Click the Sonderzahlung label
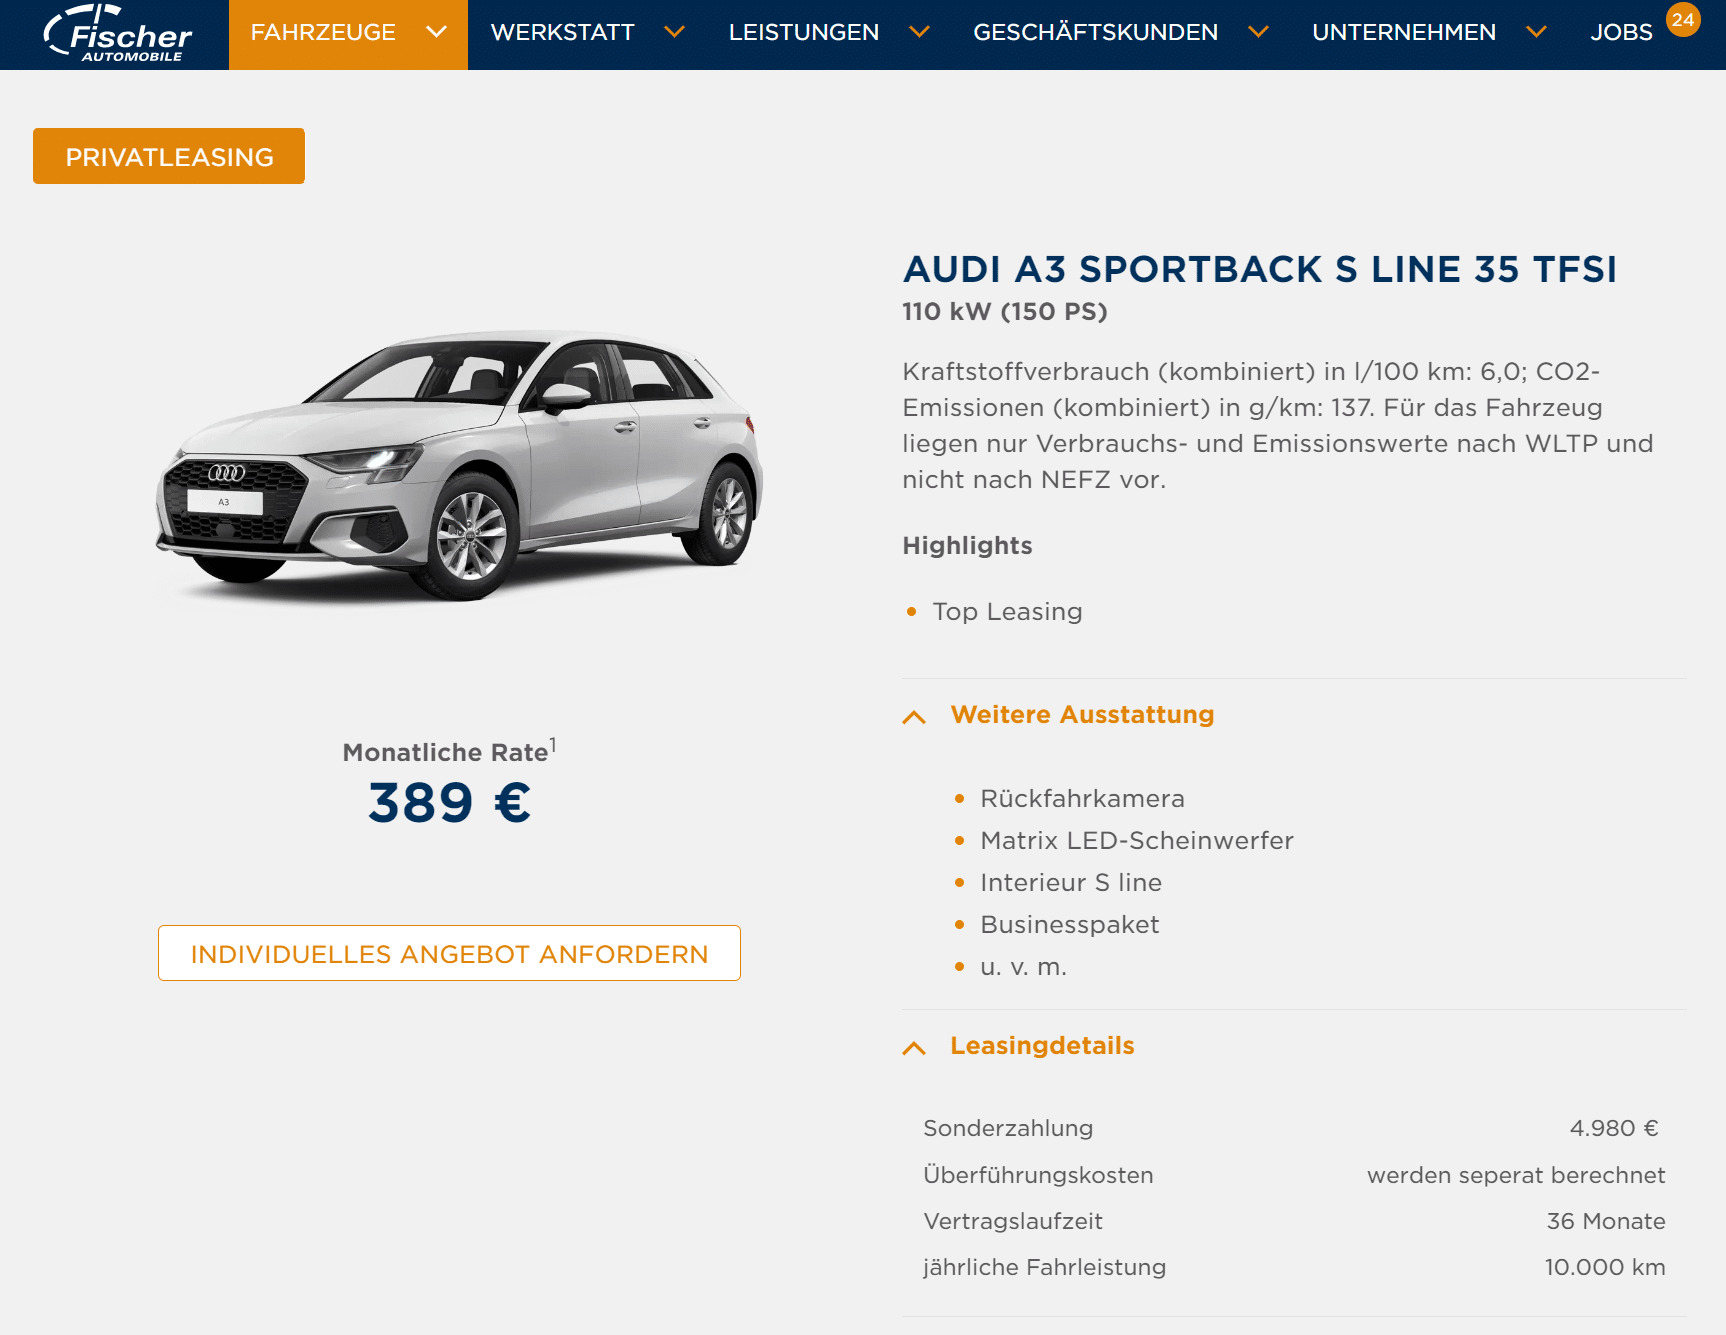Viewport: 1726px width, 1335px height. click(1008, 1129)
